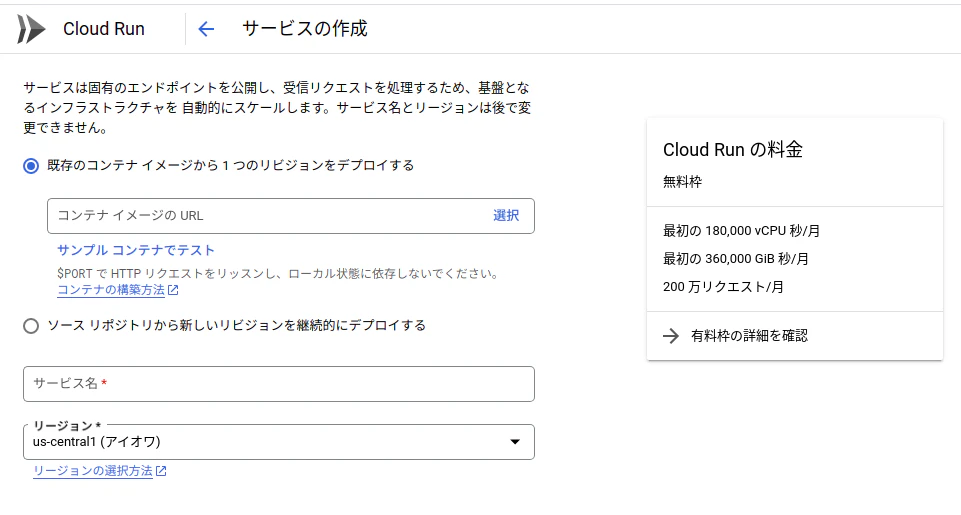
Task: Click the サンプル コンテナでテスト link
Action: (x=136, y=250)
